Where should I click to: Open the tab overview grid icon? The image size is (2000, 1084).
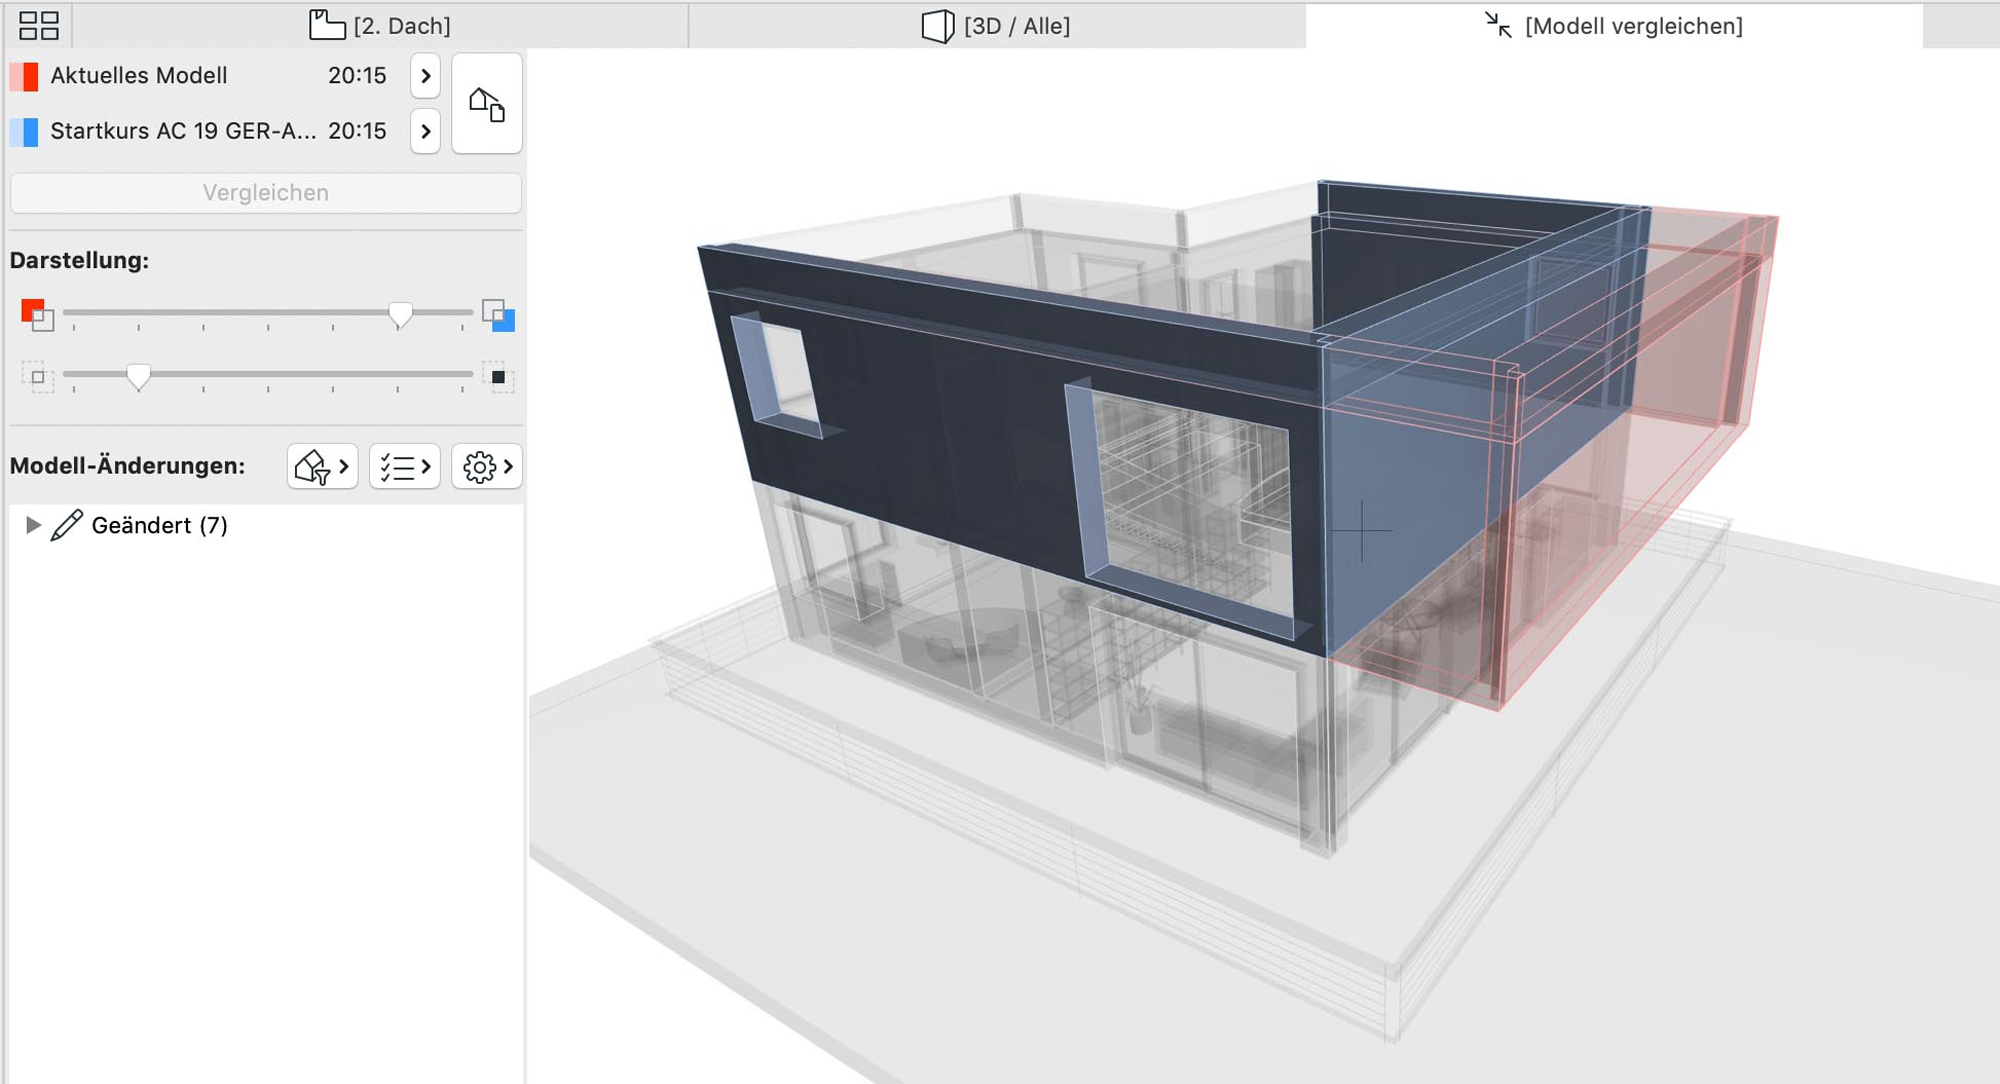(39, 25)
